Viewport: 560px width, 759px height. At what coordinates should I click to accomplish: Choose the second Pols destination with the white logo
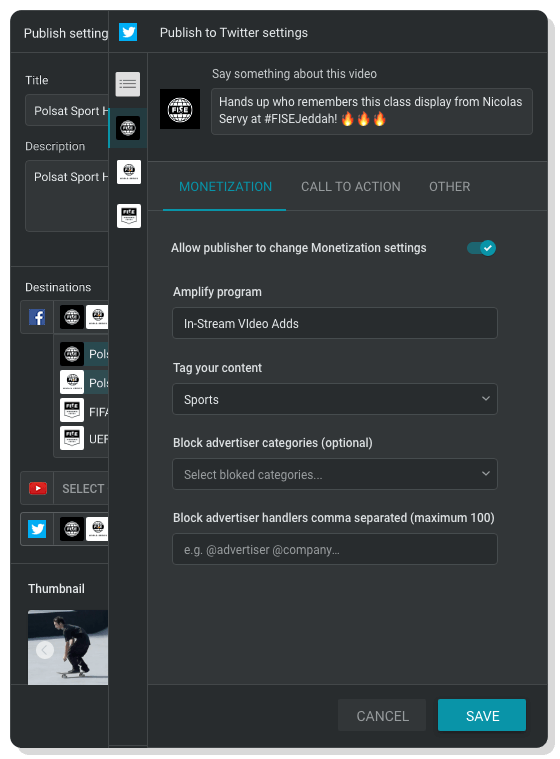click(84, 382)
